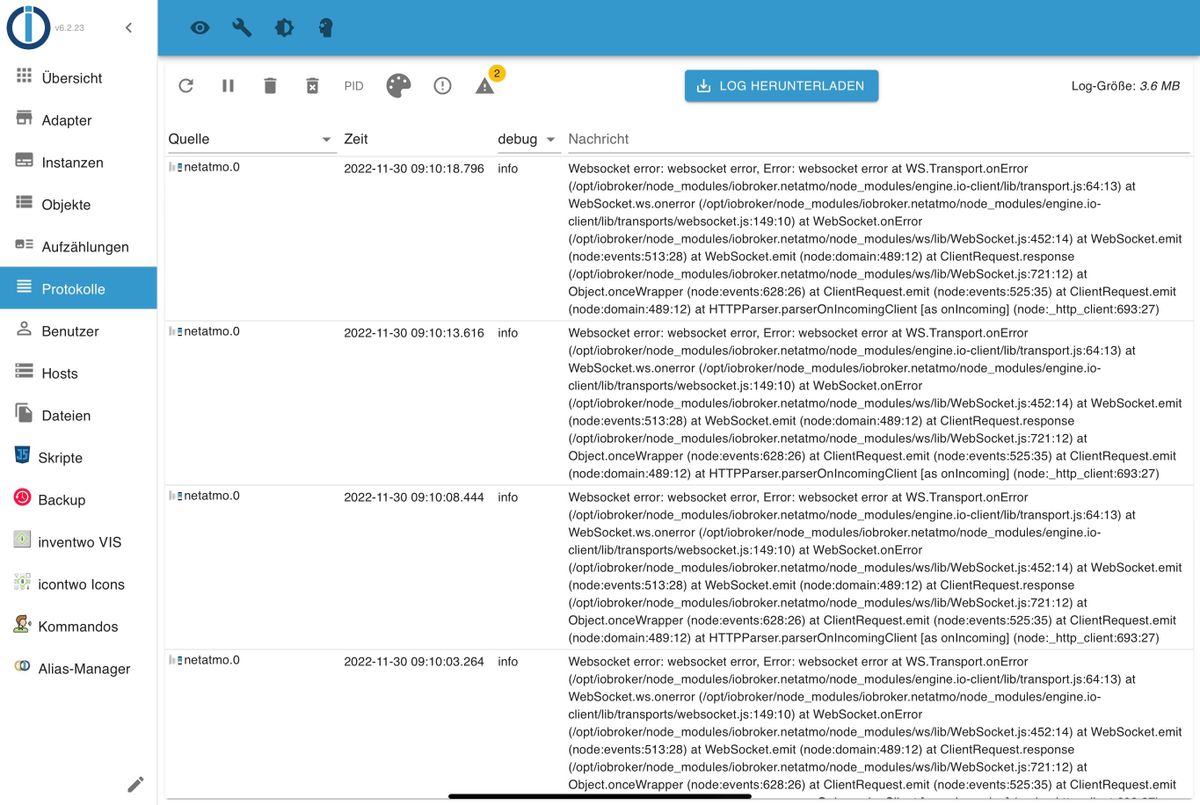1200x805 pixels.
Task: Open Übersicht in the sidebar
Action: pyautogui.click(x=78, y=78)
